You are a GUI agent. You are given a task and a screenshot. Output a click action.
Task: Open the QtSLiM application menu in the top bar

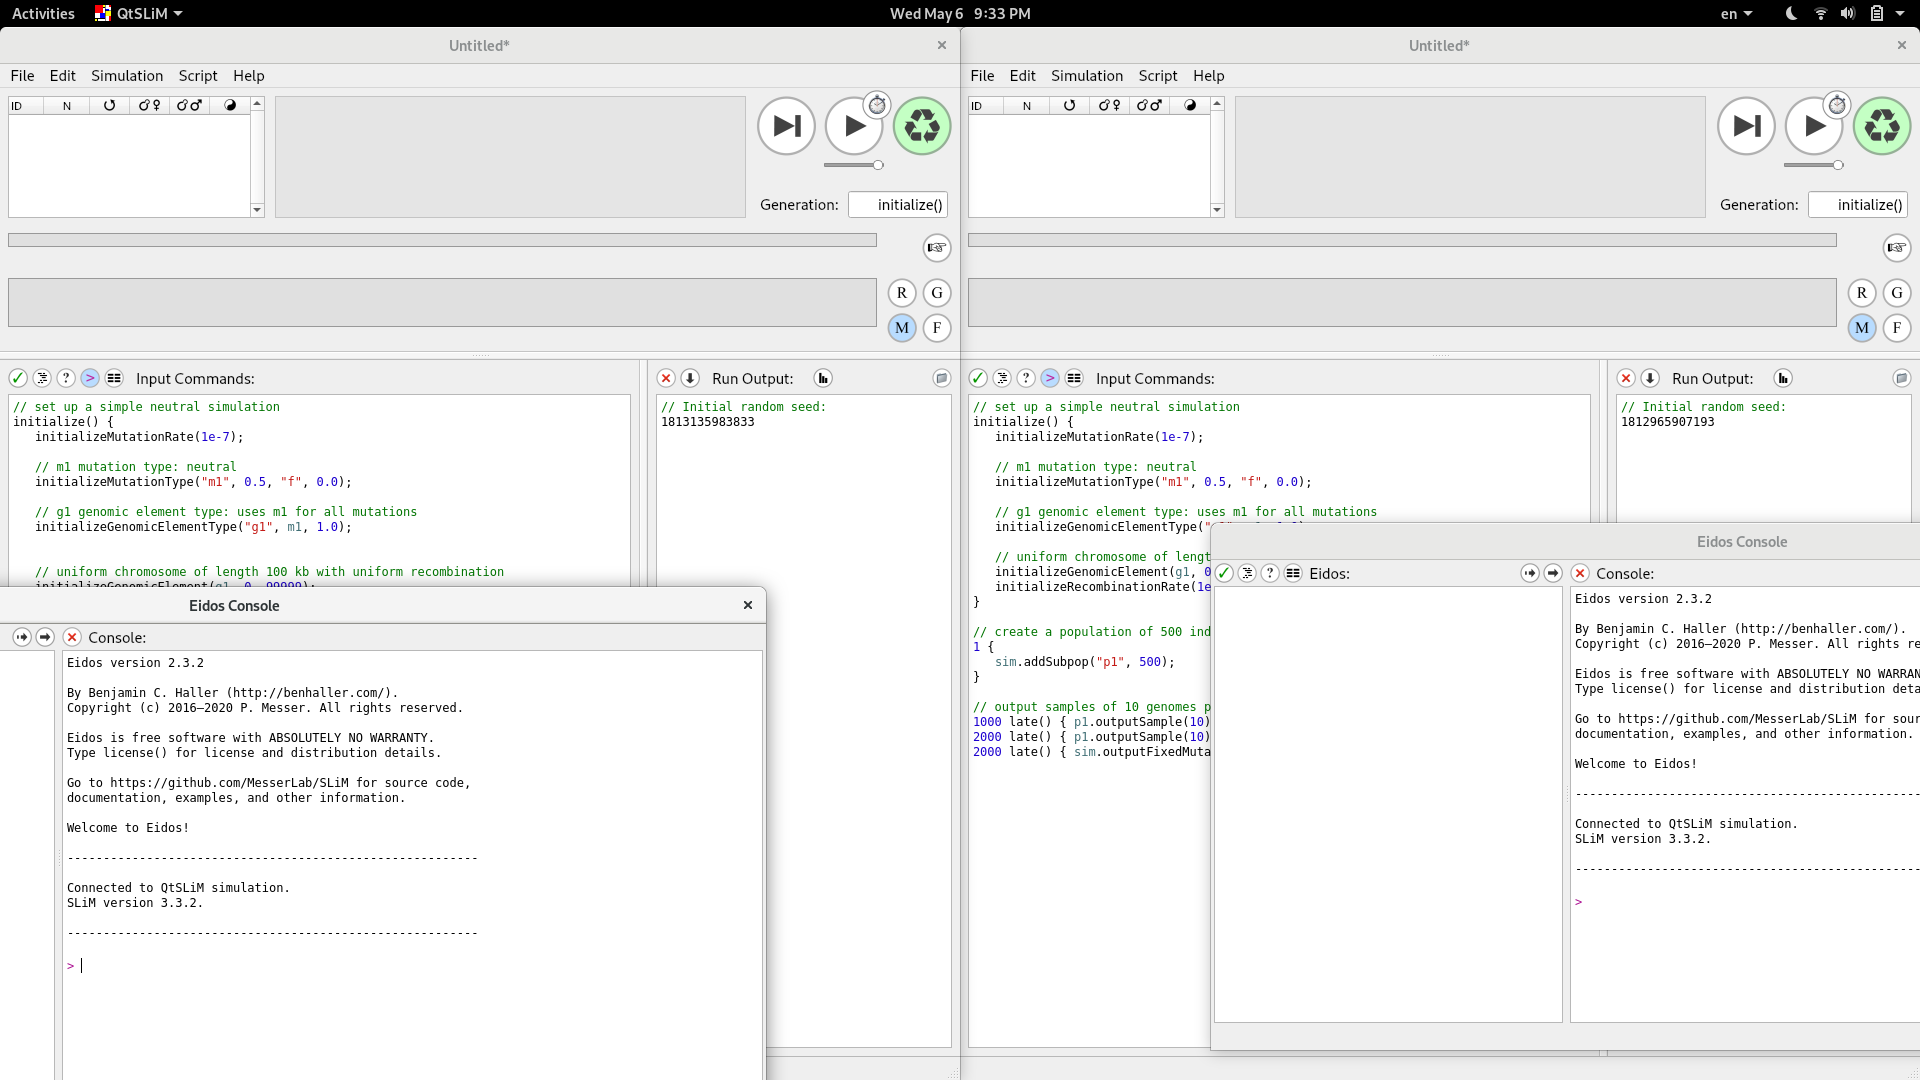(138, 13)
